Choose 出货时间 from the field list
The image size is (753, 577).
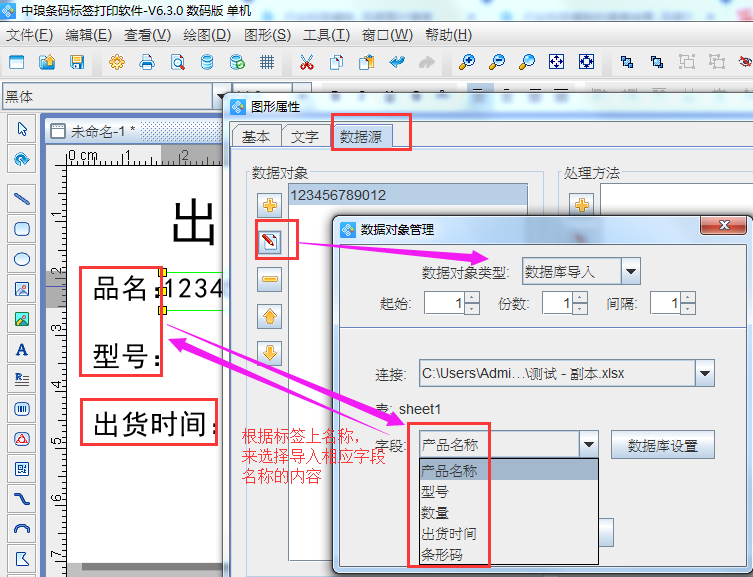448,533
